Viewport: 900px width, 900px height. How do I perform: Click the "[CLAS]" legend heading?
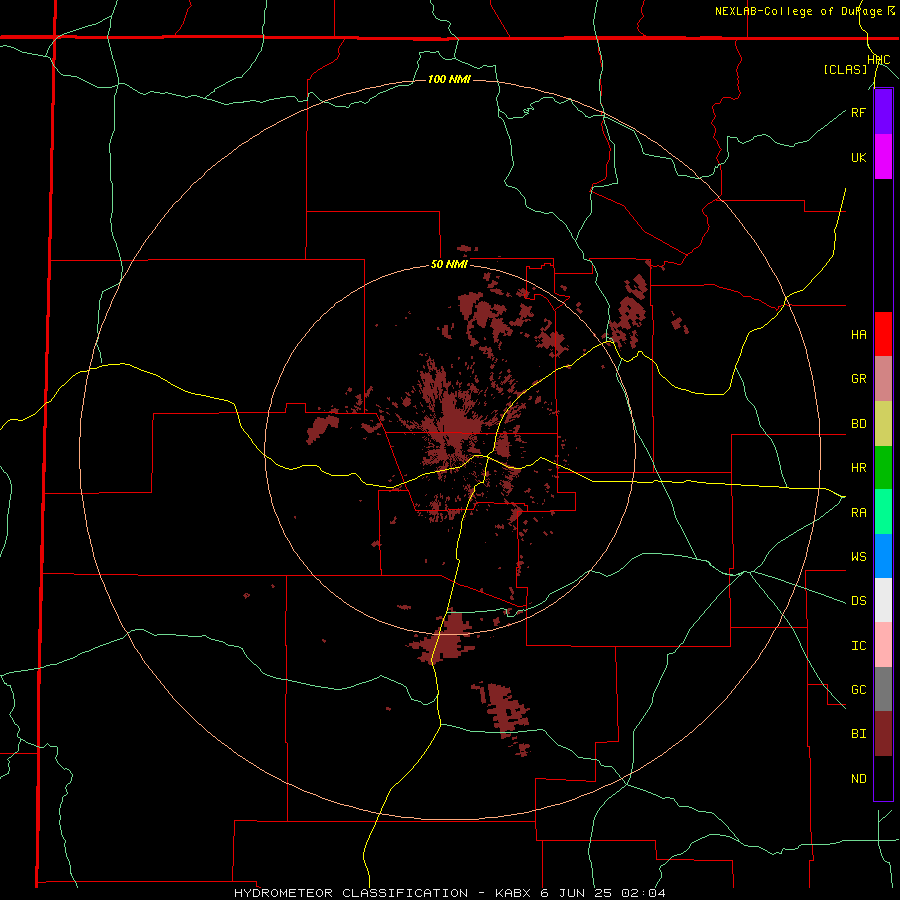pos(845,70)
